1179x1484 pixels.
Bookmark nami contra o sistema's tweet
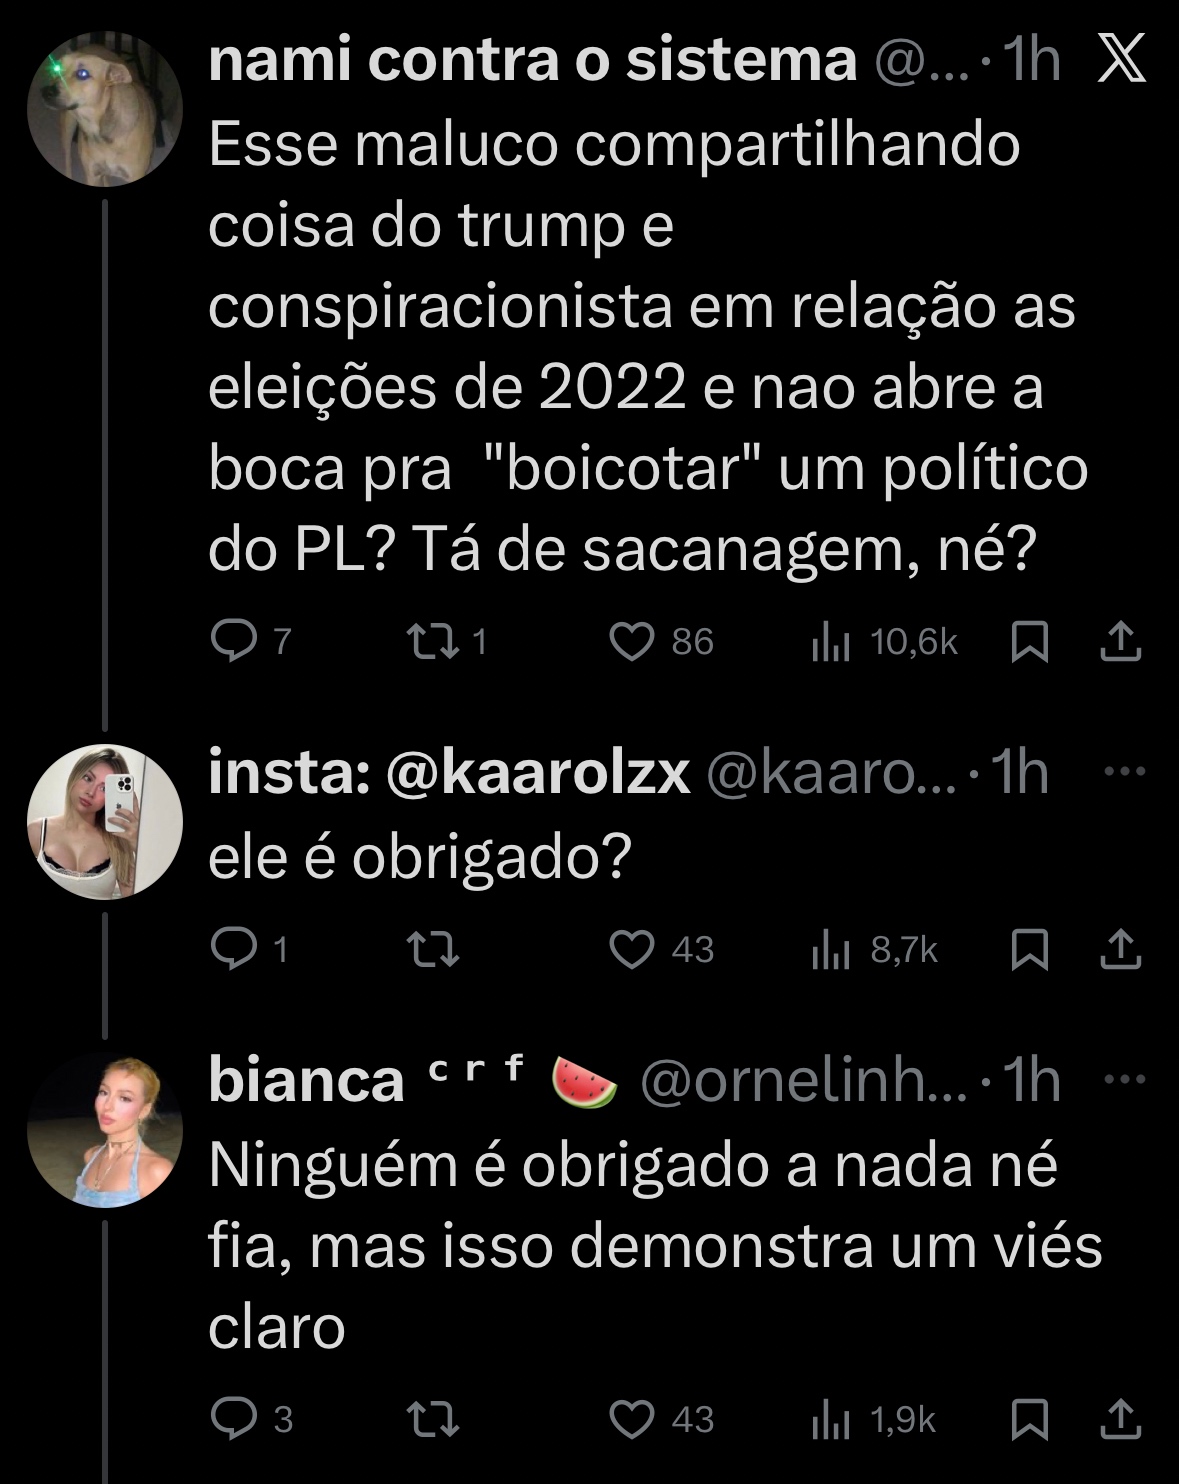pyautogui.click(x=1029, y=642)
